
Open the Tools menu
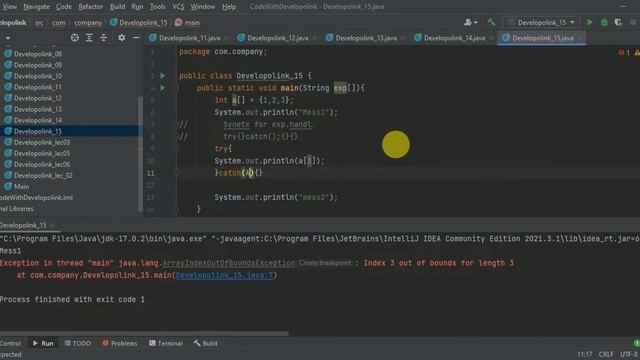pos(157,7)
